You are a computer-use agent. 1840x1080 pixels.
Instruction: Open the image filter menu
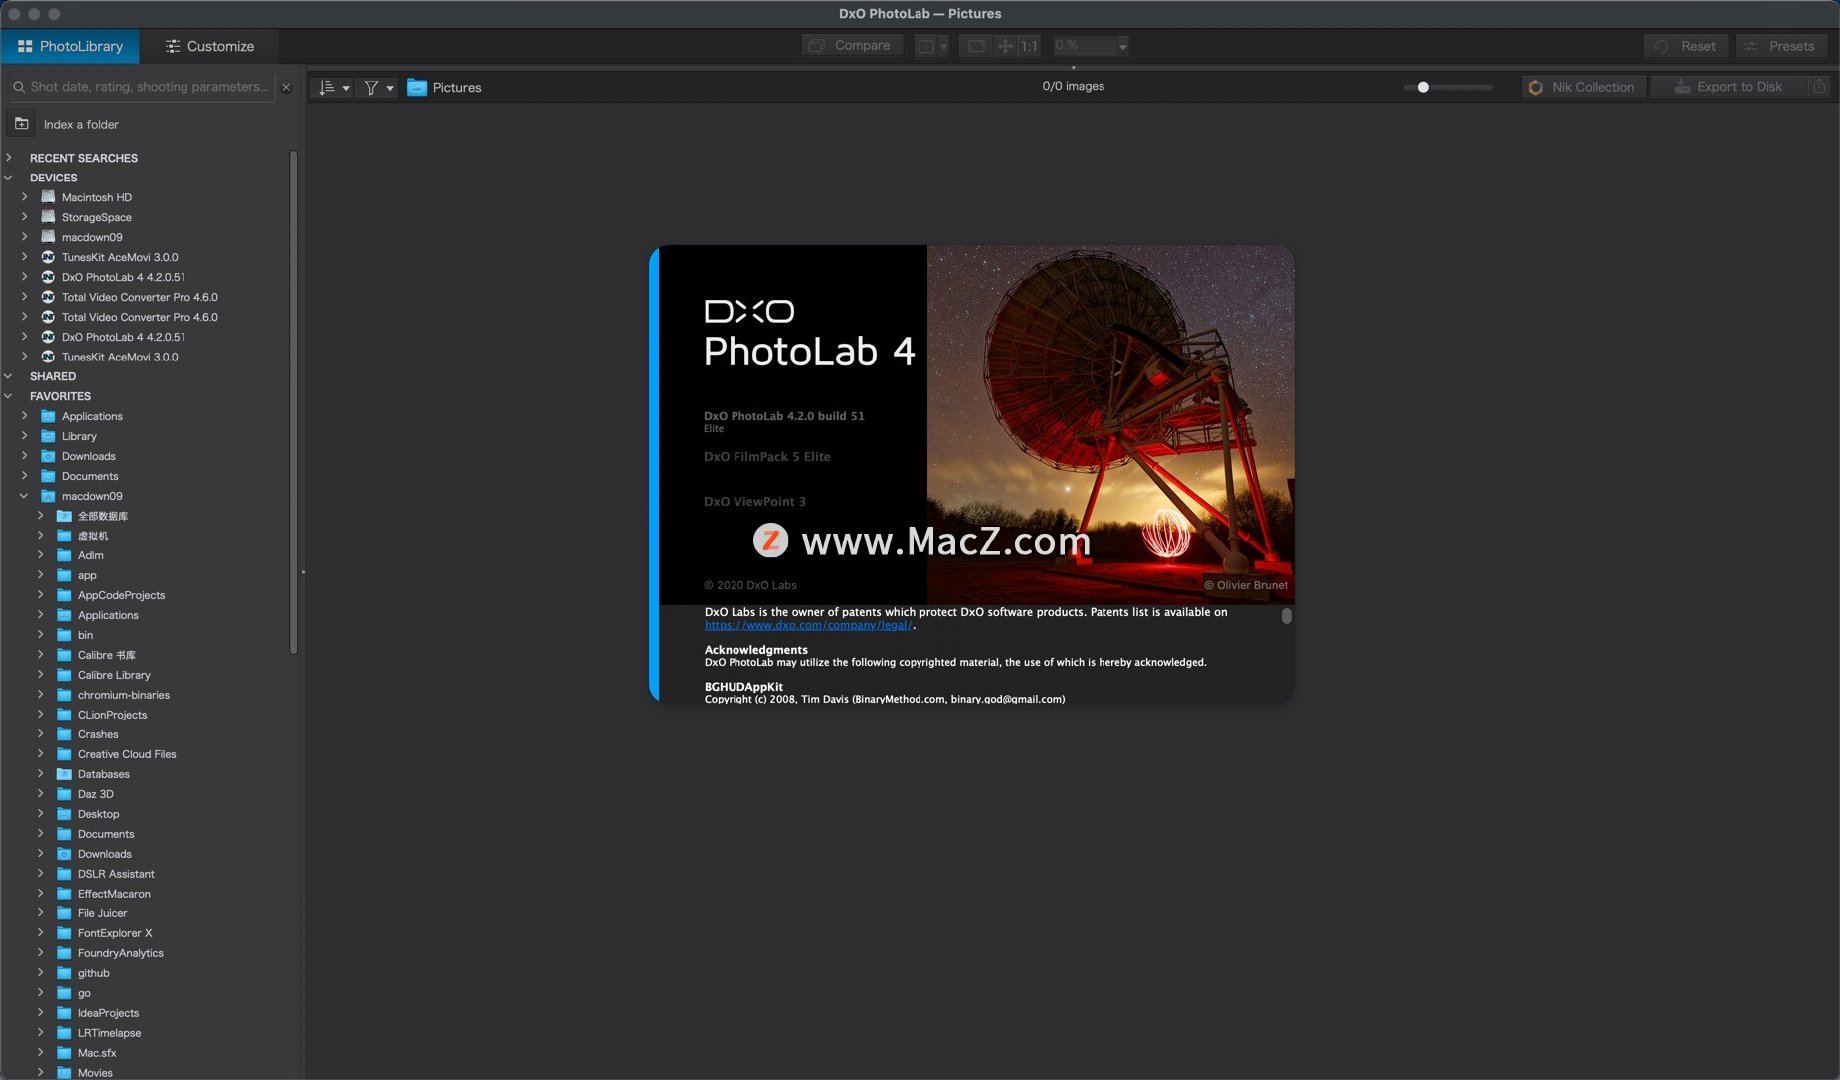(x=379, y=88)
